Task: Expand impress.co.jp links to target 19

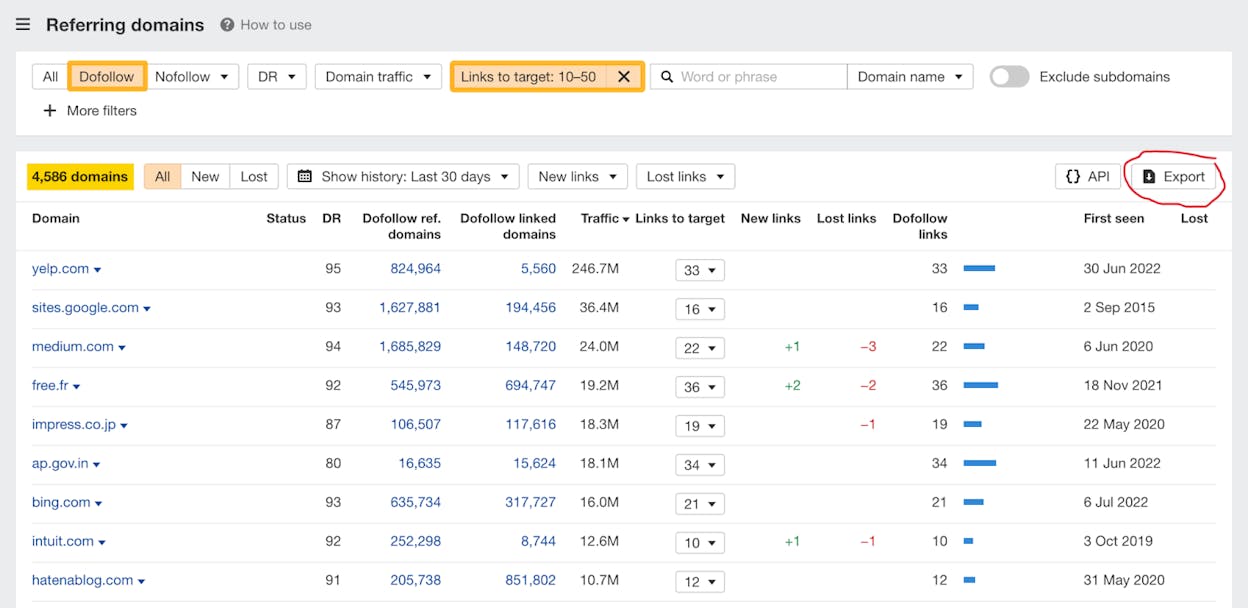Action: point(700,426)
